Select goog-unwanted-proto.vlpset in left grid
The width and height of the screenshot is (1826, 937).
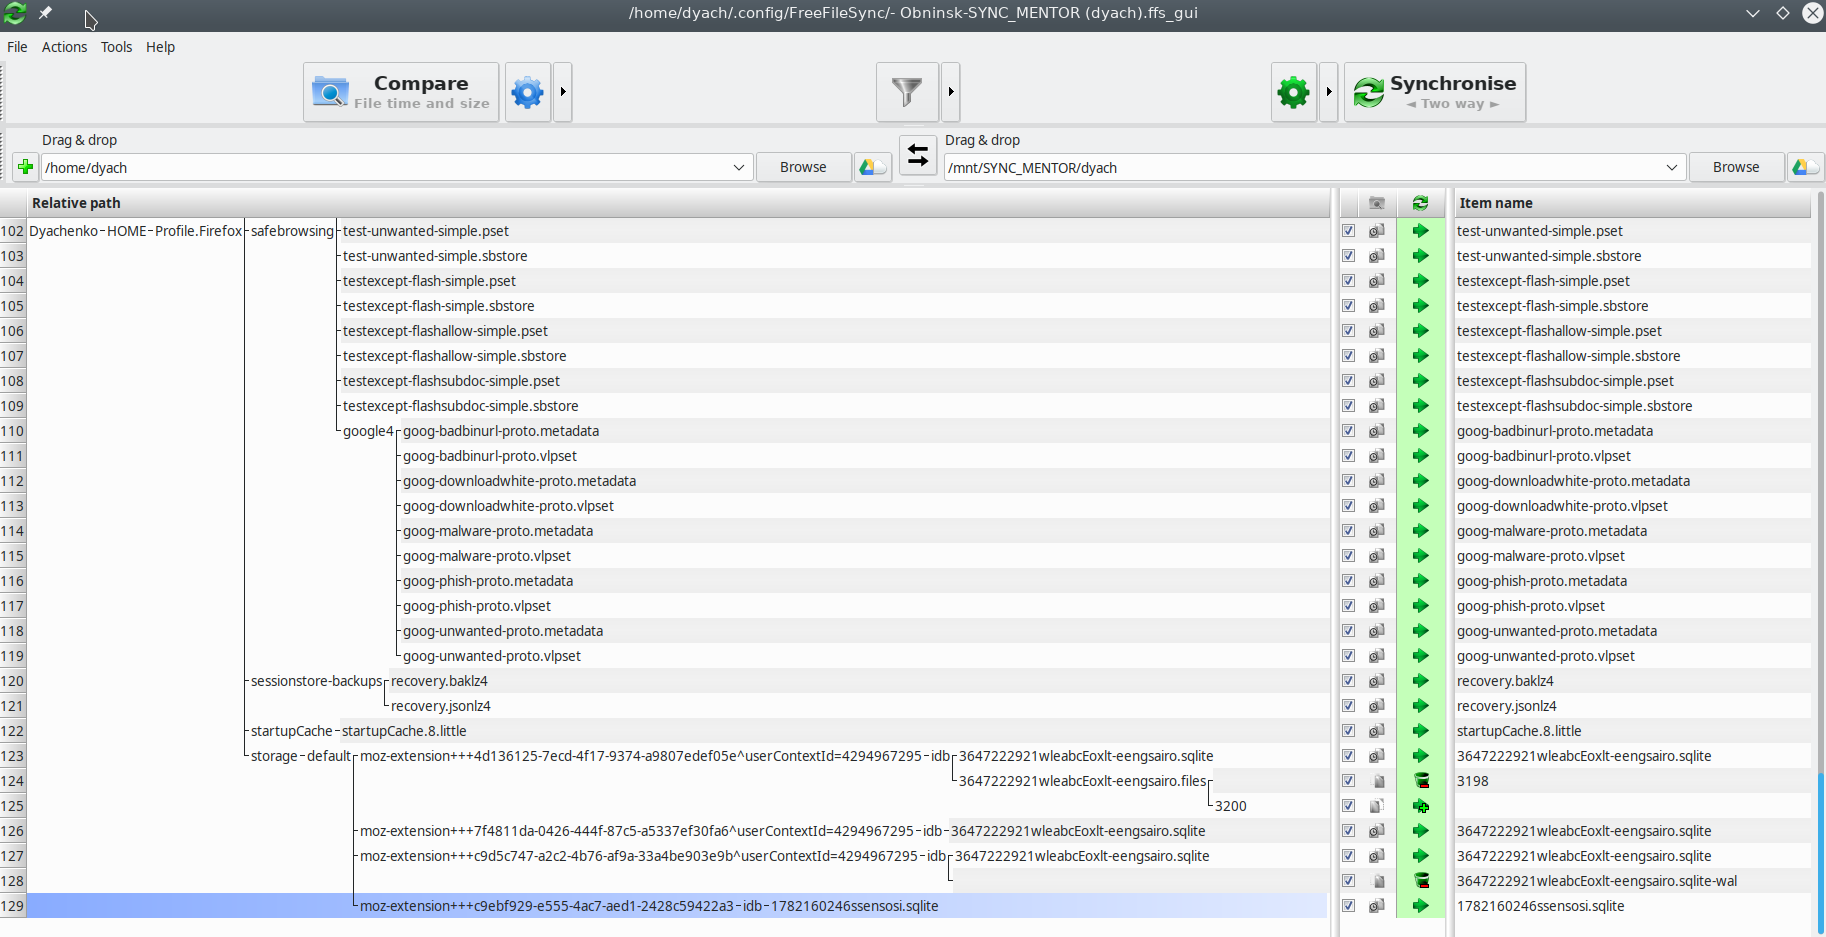(491, 656)
